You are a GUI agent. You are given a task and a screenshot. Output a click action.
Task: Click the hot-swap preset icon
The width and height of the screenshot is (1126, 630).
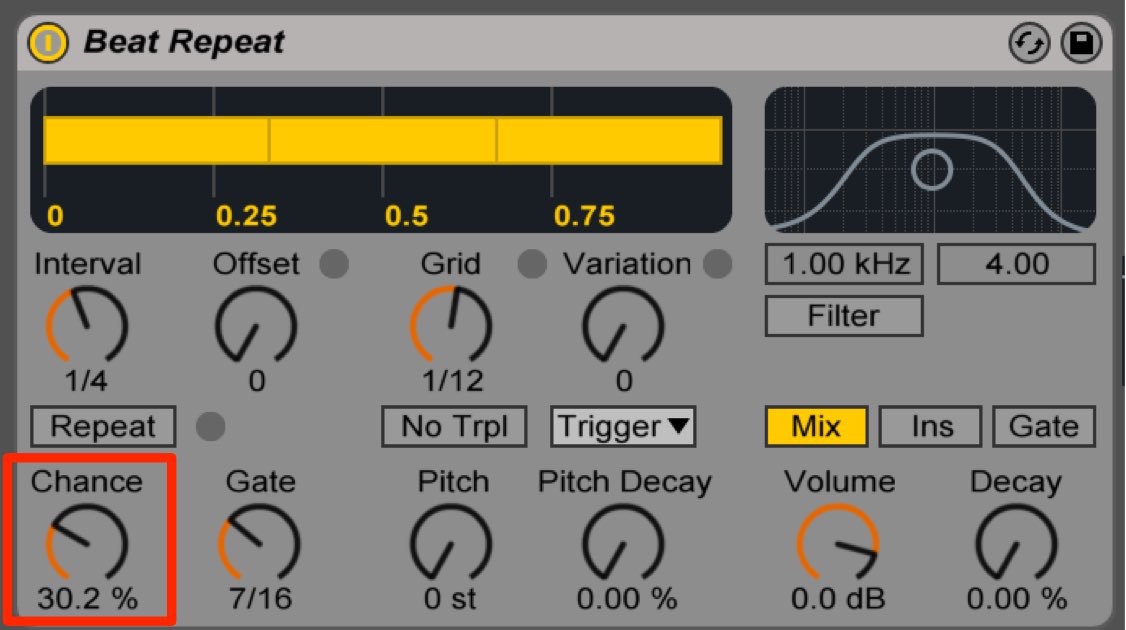coord(1028,43)
